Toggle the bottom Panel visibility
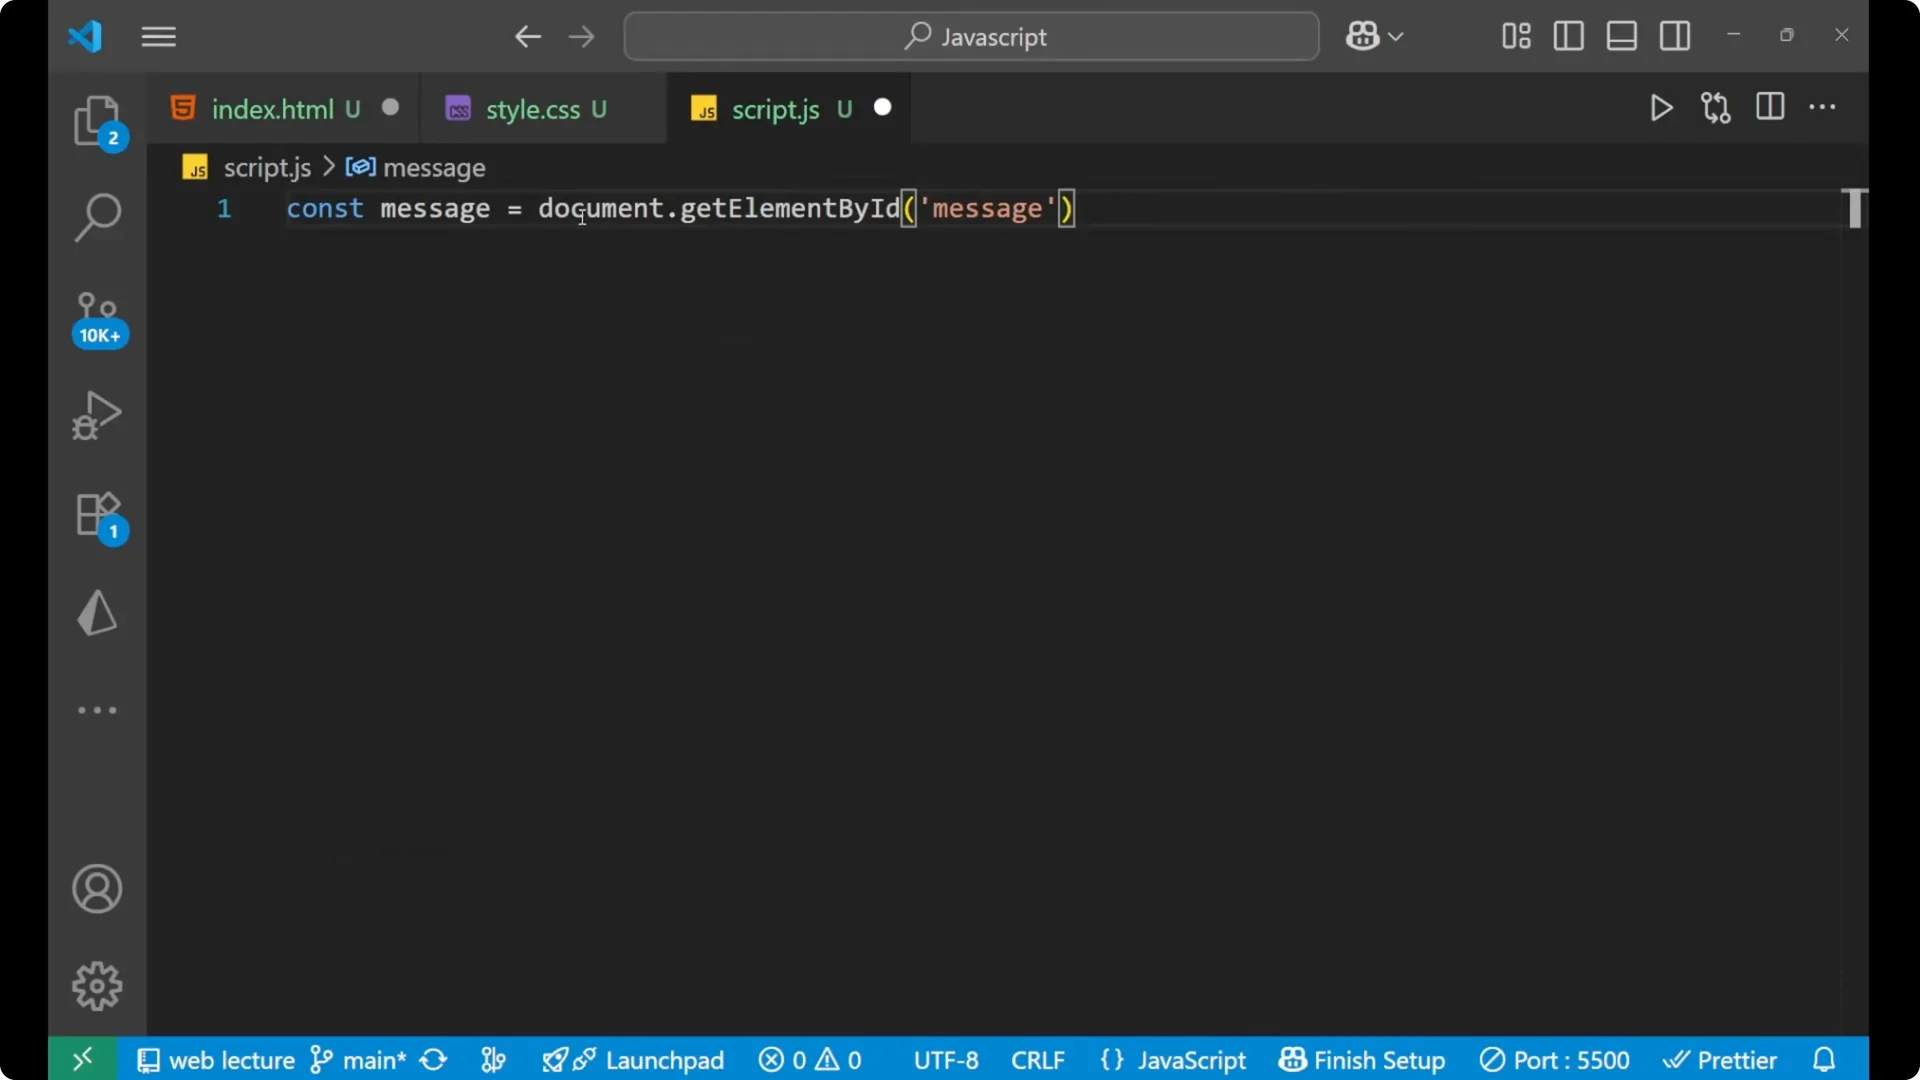 coord(1621,36)
